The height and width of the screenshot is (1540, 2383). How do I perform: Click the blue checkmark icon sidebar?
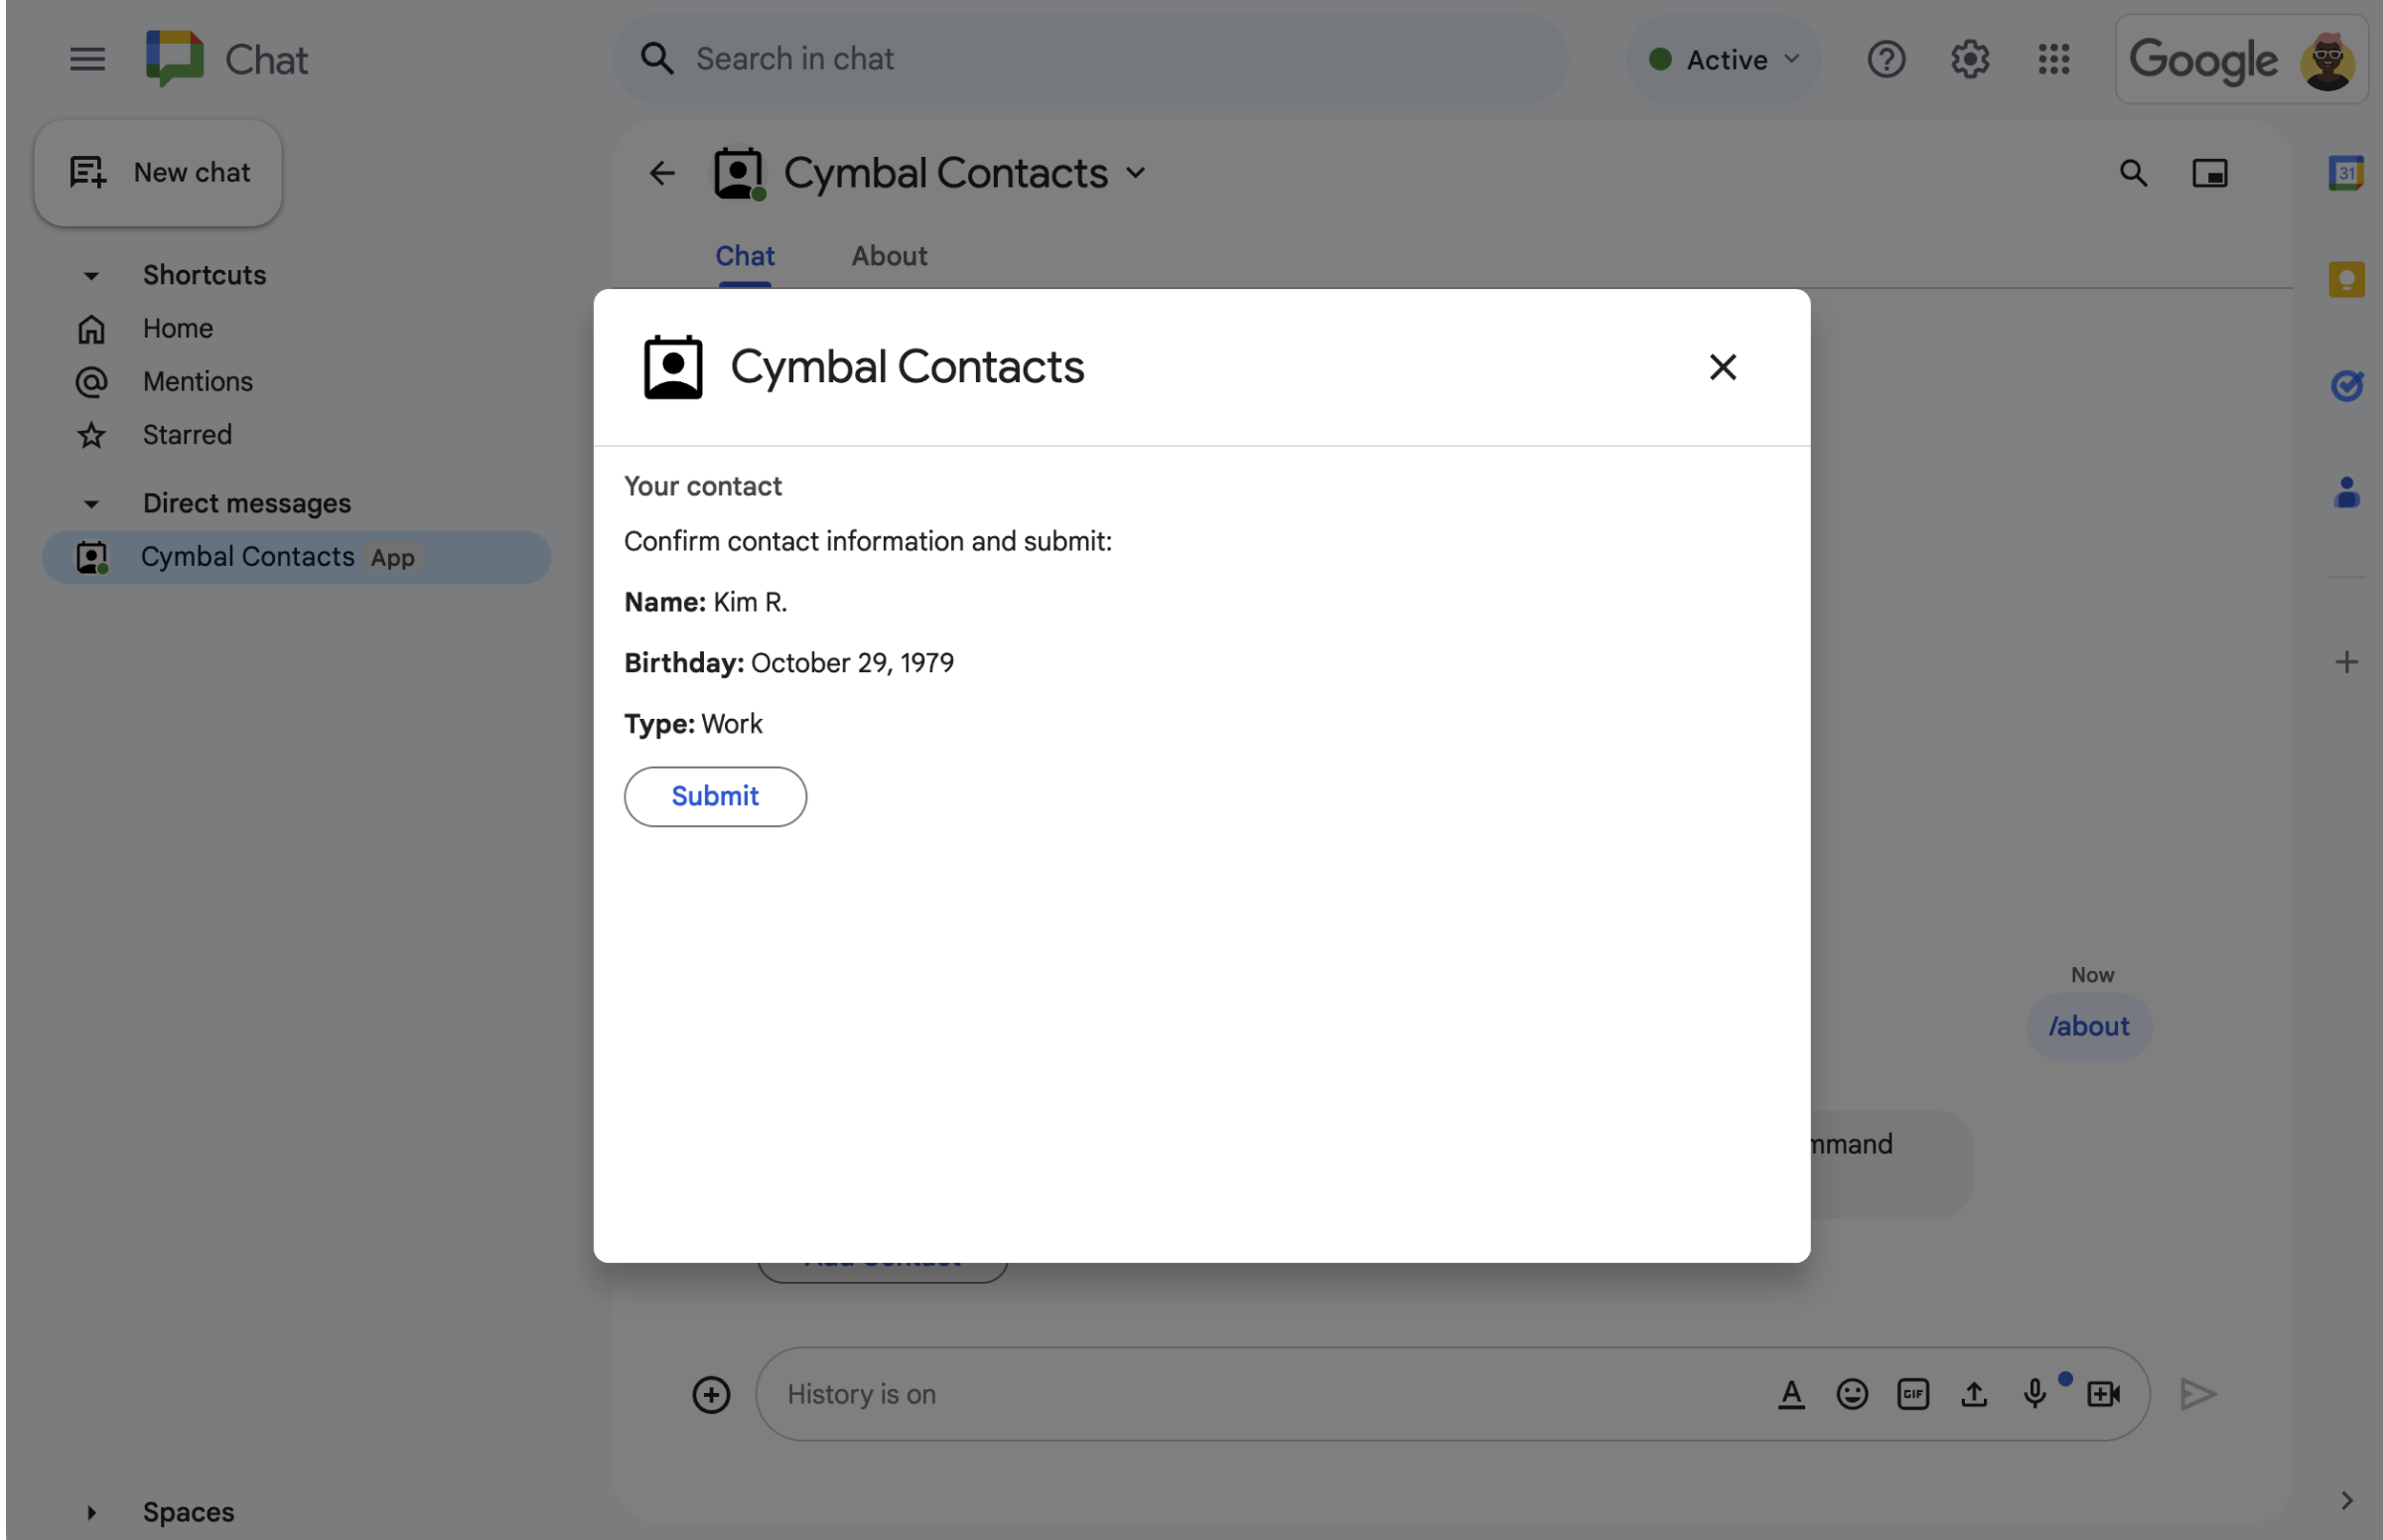[x=2346, y=385]
